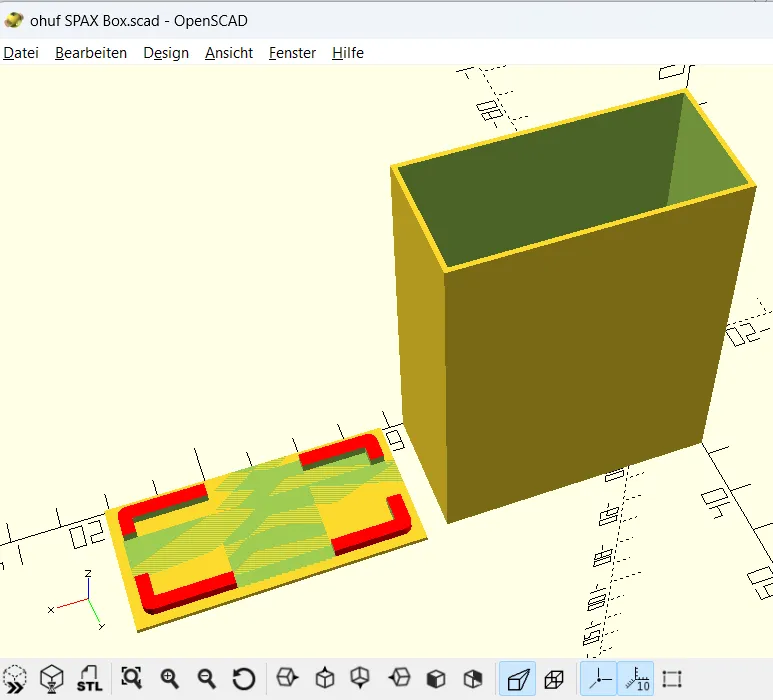Zoom out with the minus magnifier

coord(206,679)
